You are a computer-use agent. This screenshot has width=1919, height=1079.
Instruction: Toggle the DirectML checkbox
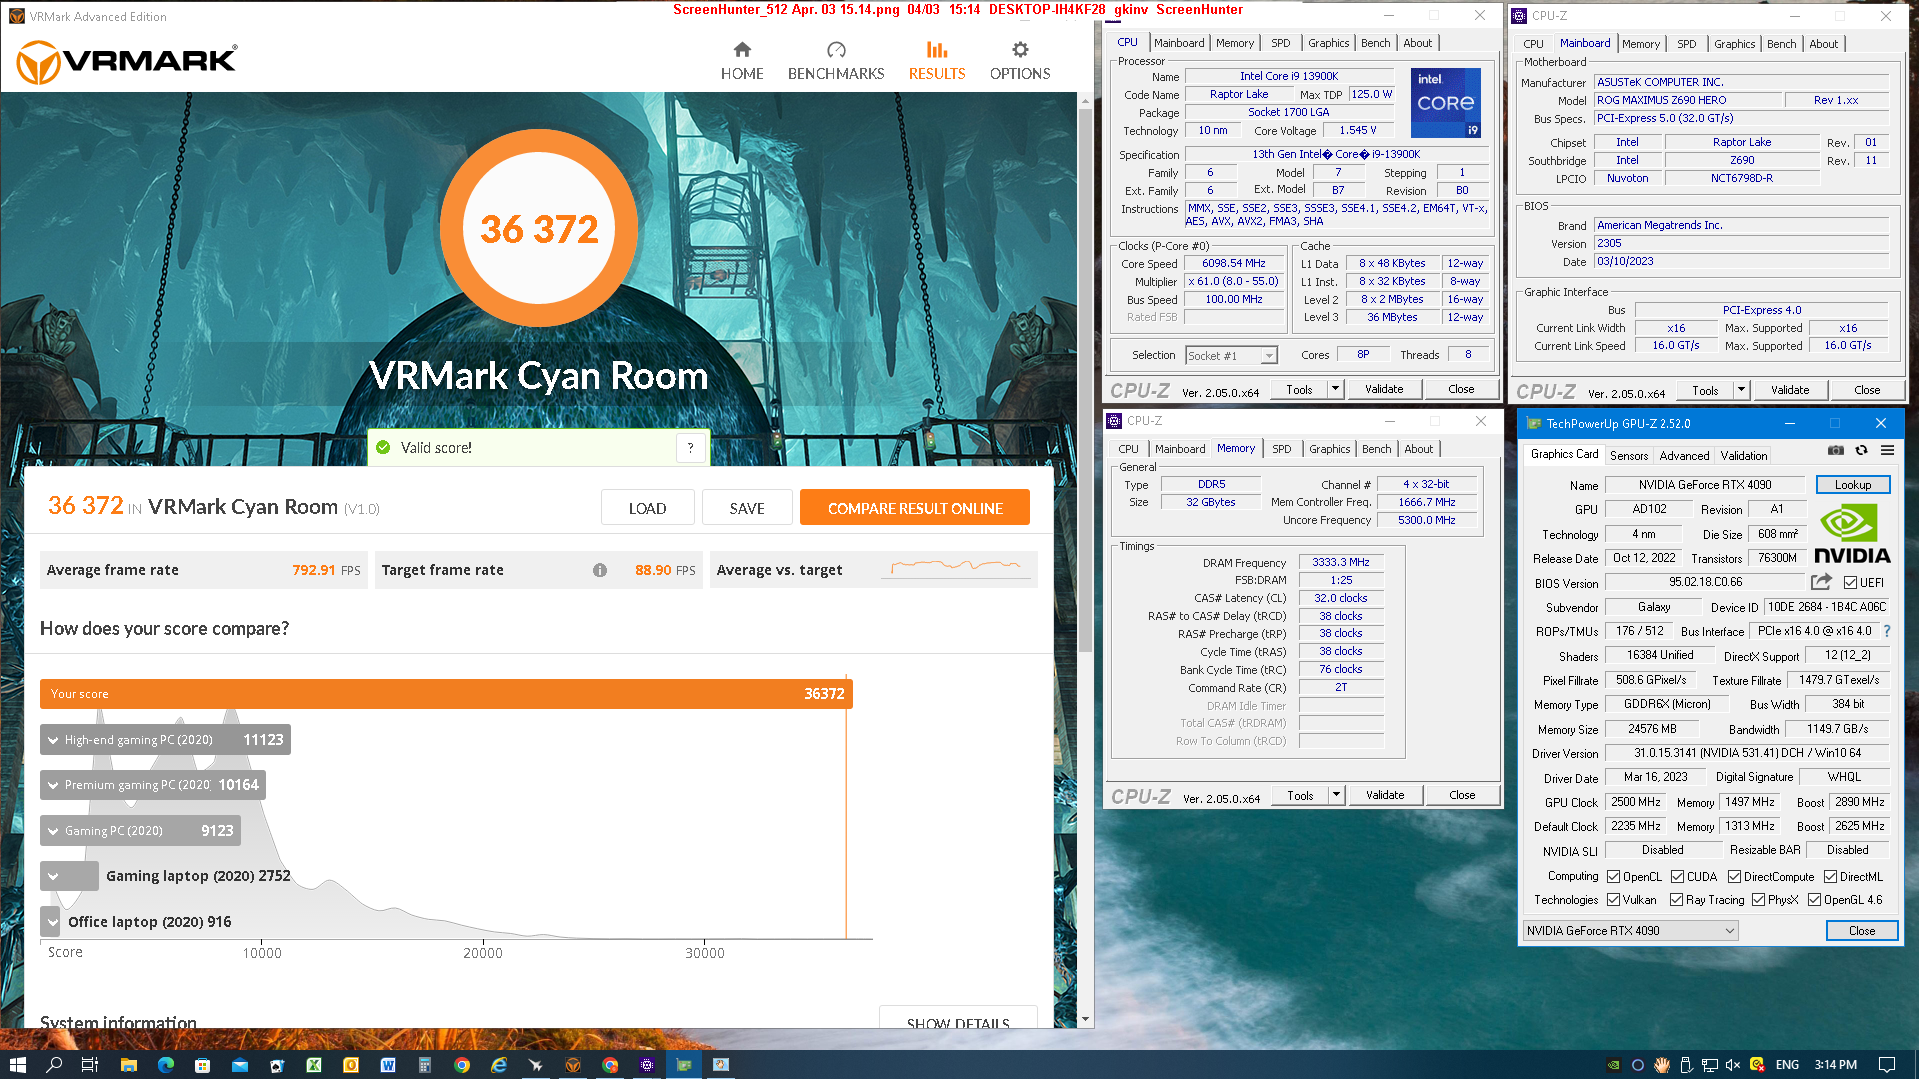pyautogui.click(x=1830, y=877)
